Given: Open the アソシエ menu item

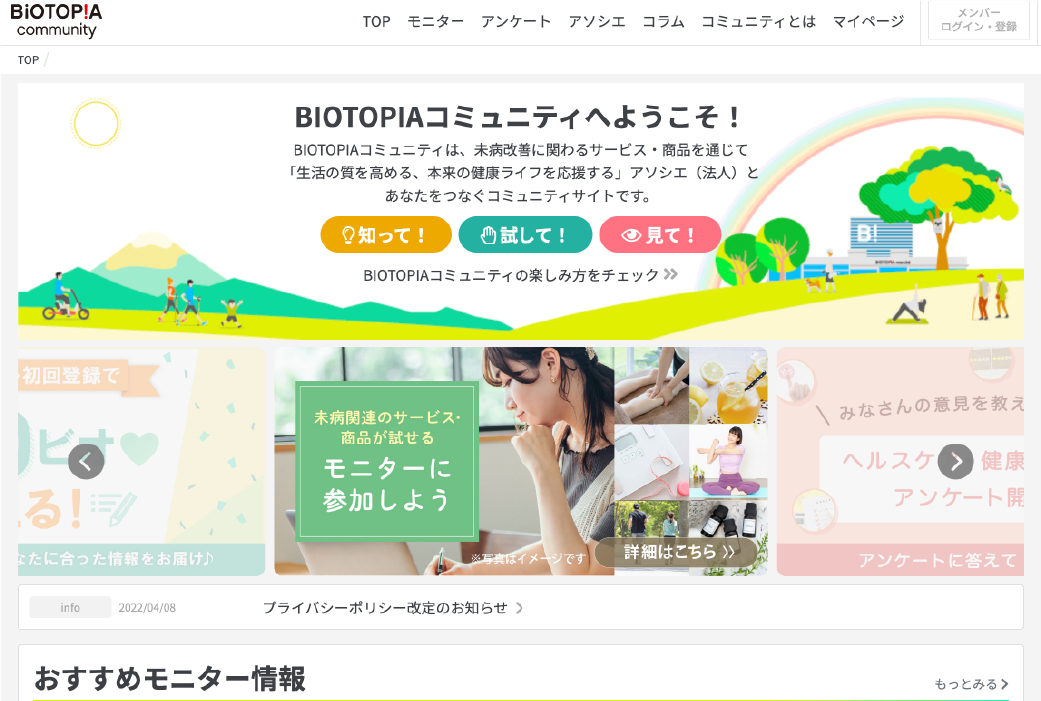Looking at the screenshot, I should coord(597,22).
